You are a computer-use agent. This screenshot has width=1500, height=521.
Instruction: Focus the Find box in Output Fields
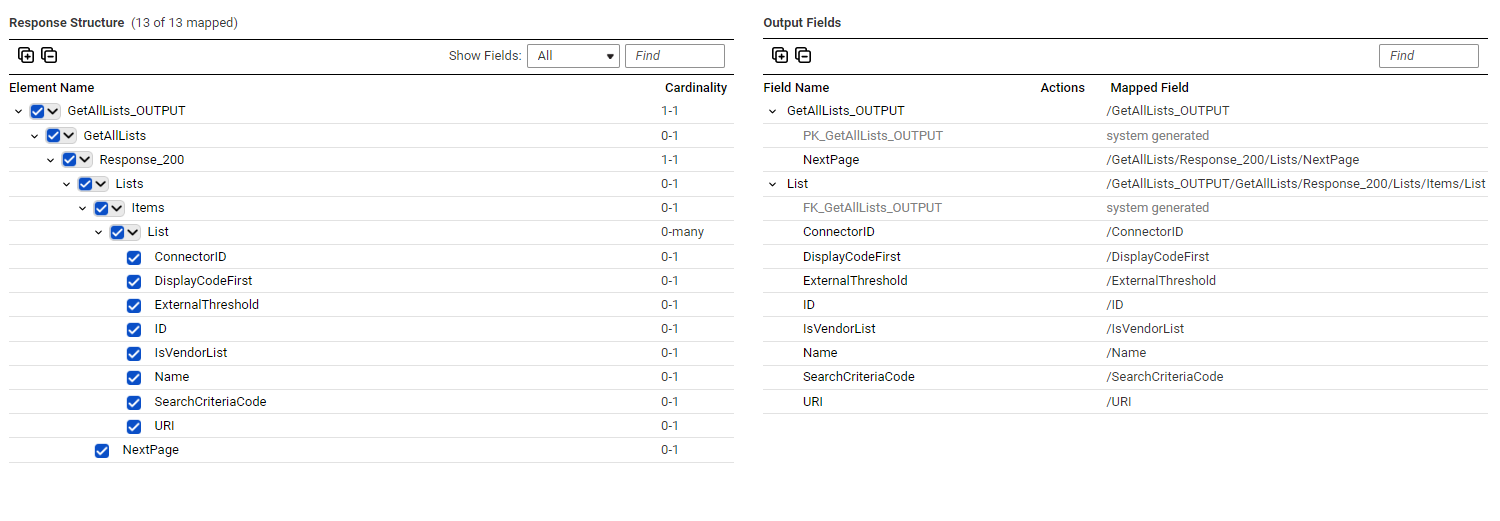tap(1428, 56)
